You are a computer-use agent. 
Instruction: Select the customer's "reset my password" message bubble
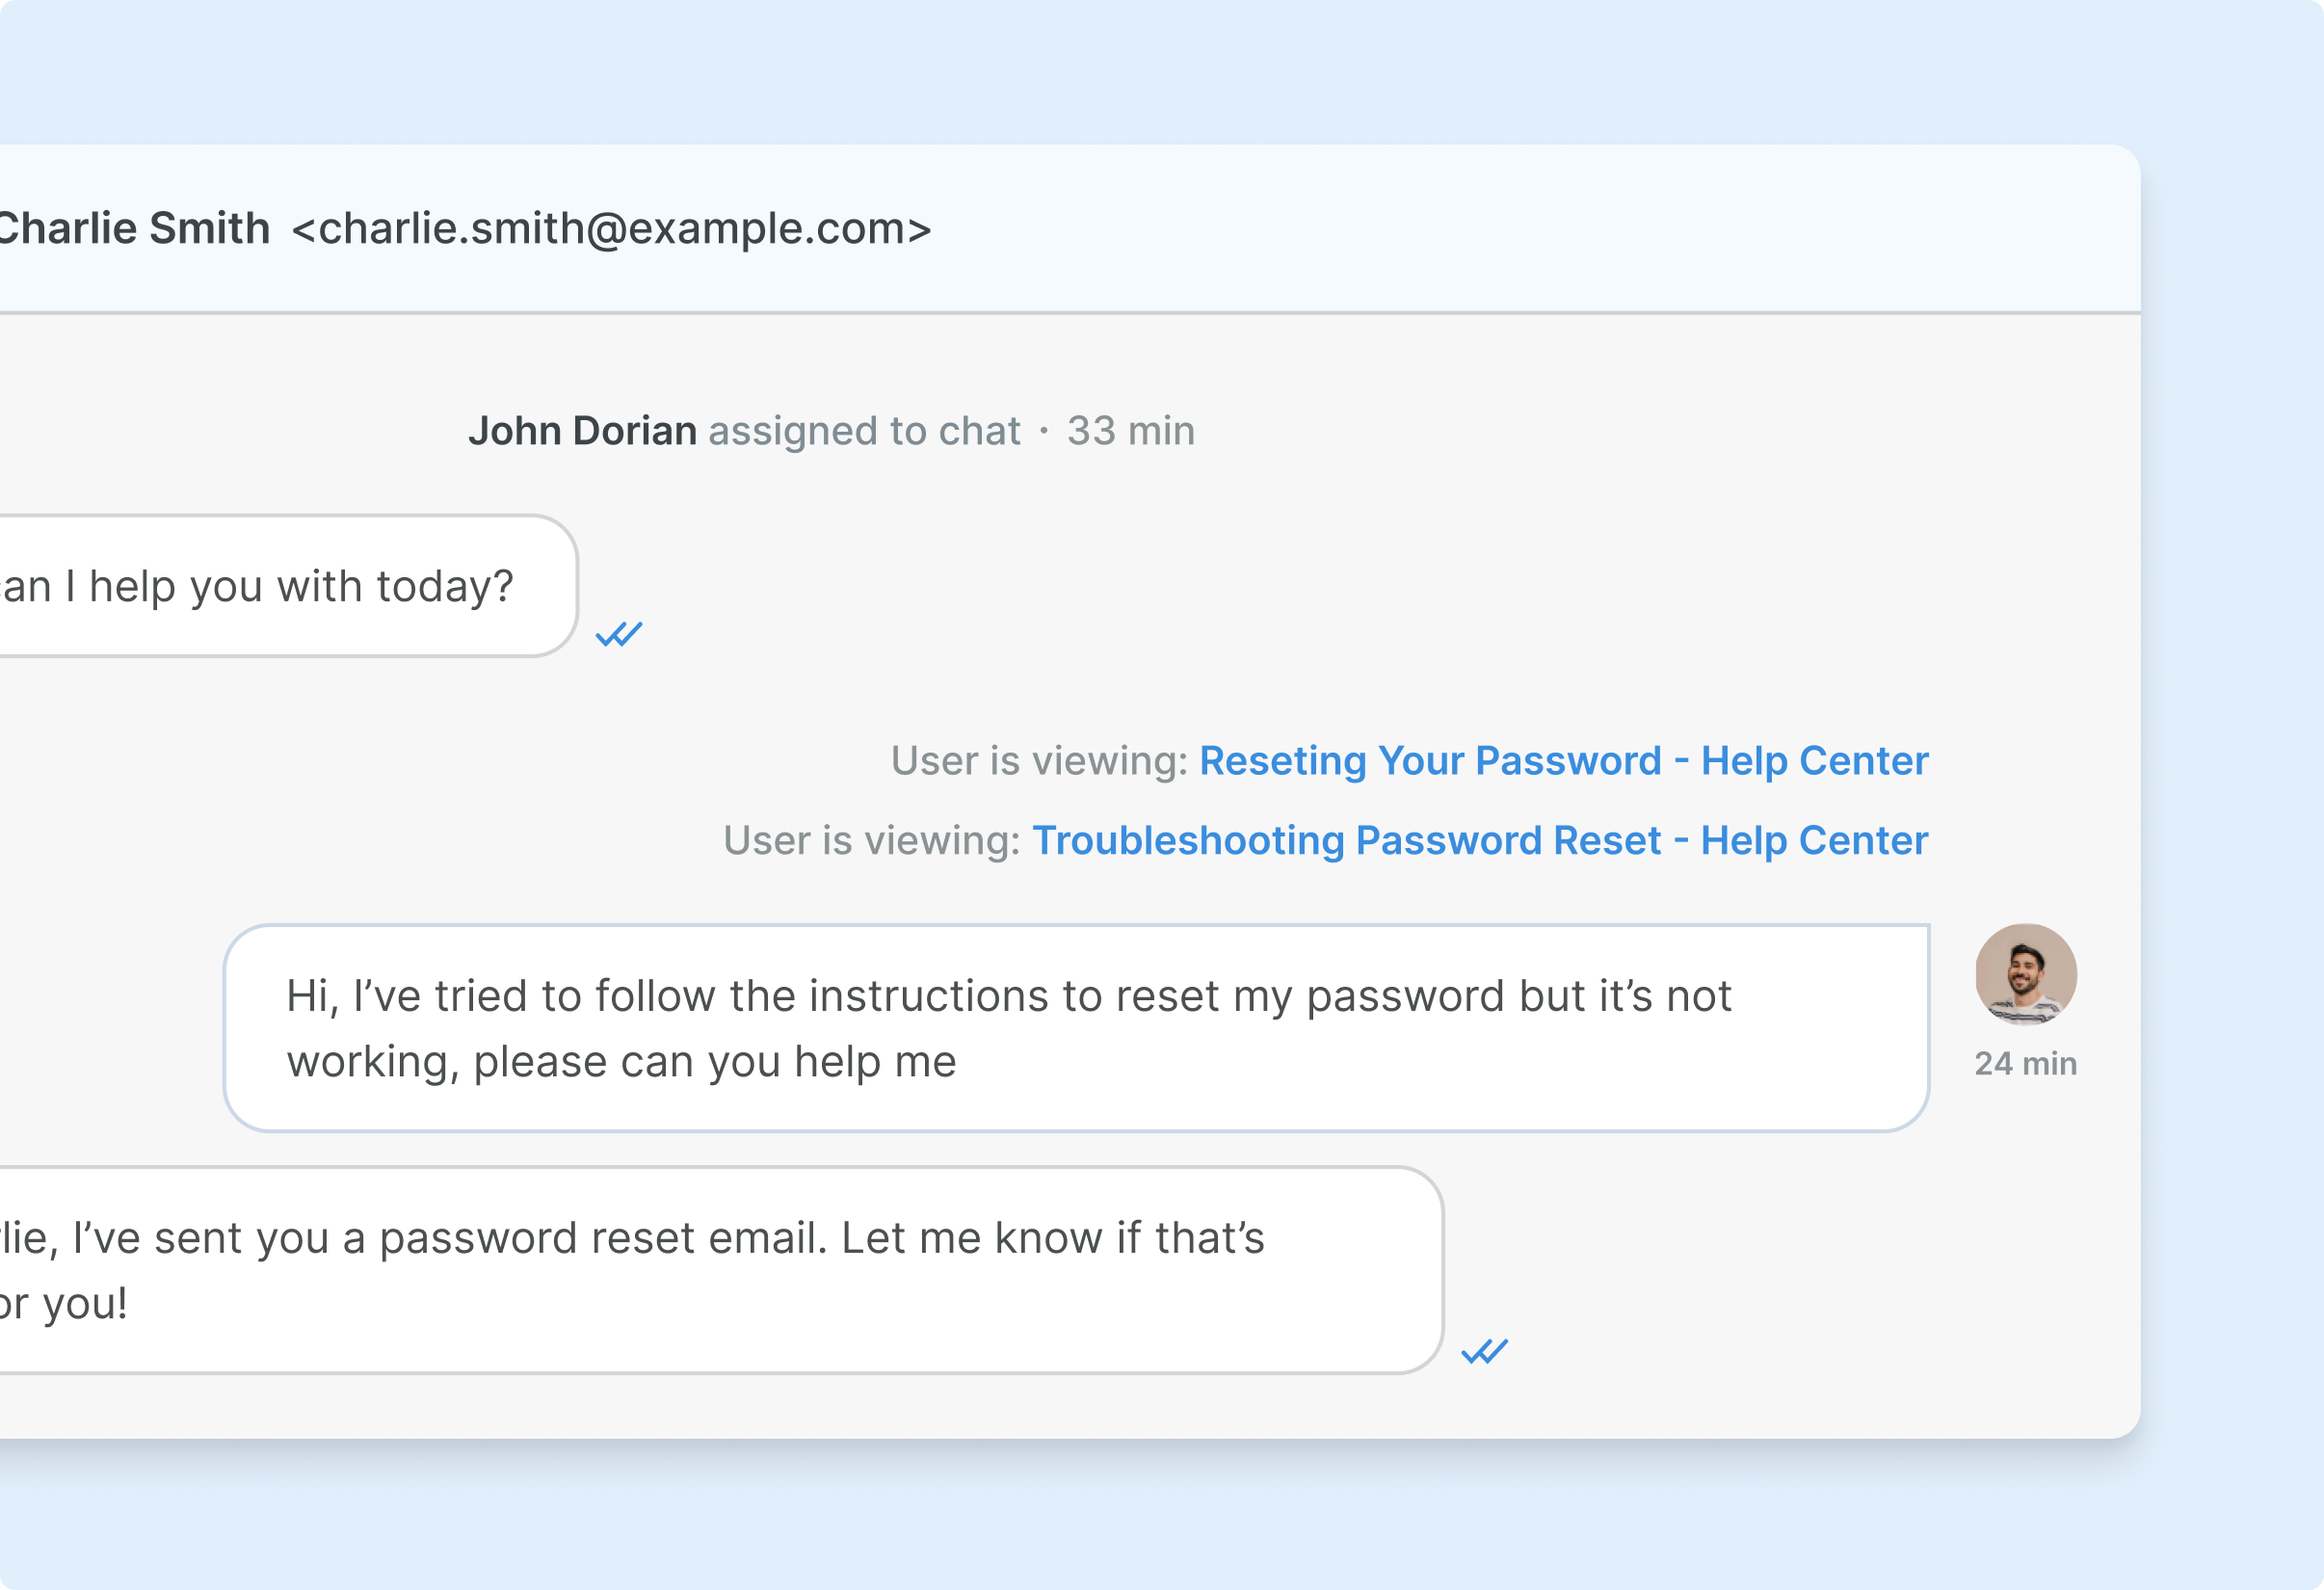coord(1075,1028)
